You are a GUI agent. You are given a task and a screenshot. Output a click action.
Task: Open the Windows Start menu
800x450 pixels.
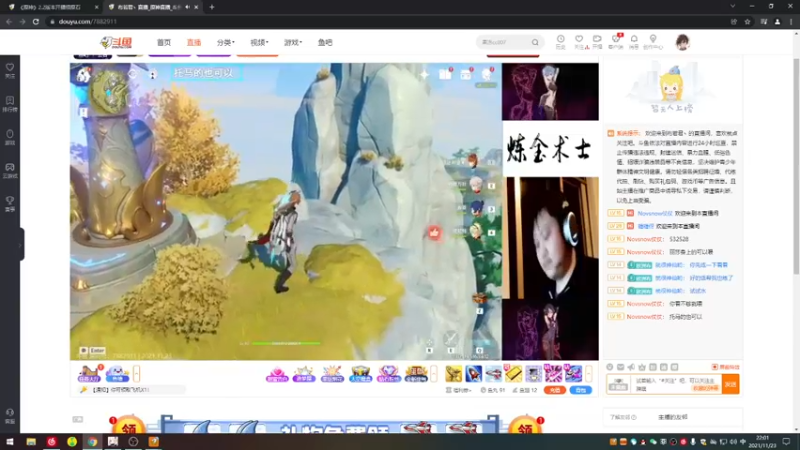10,442
